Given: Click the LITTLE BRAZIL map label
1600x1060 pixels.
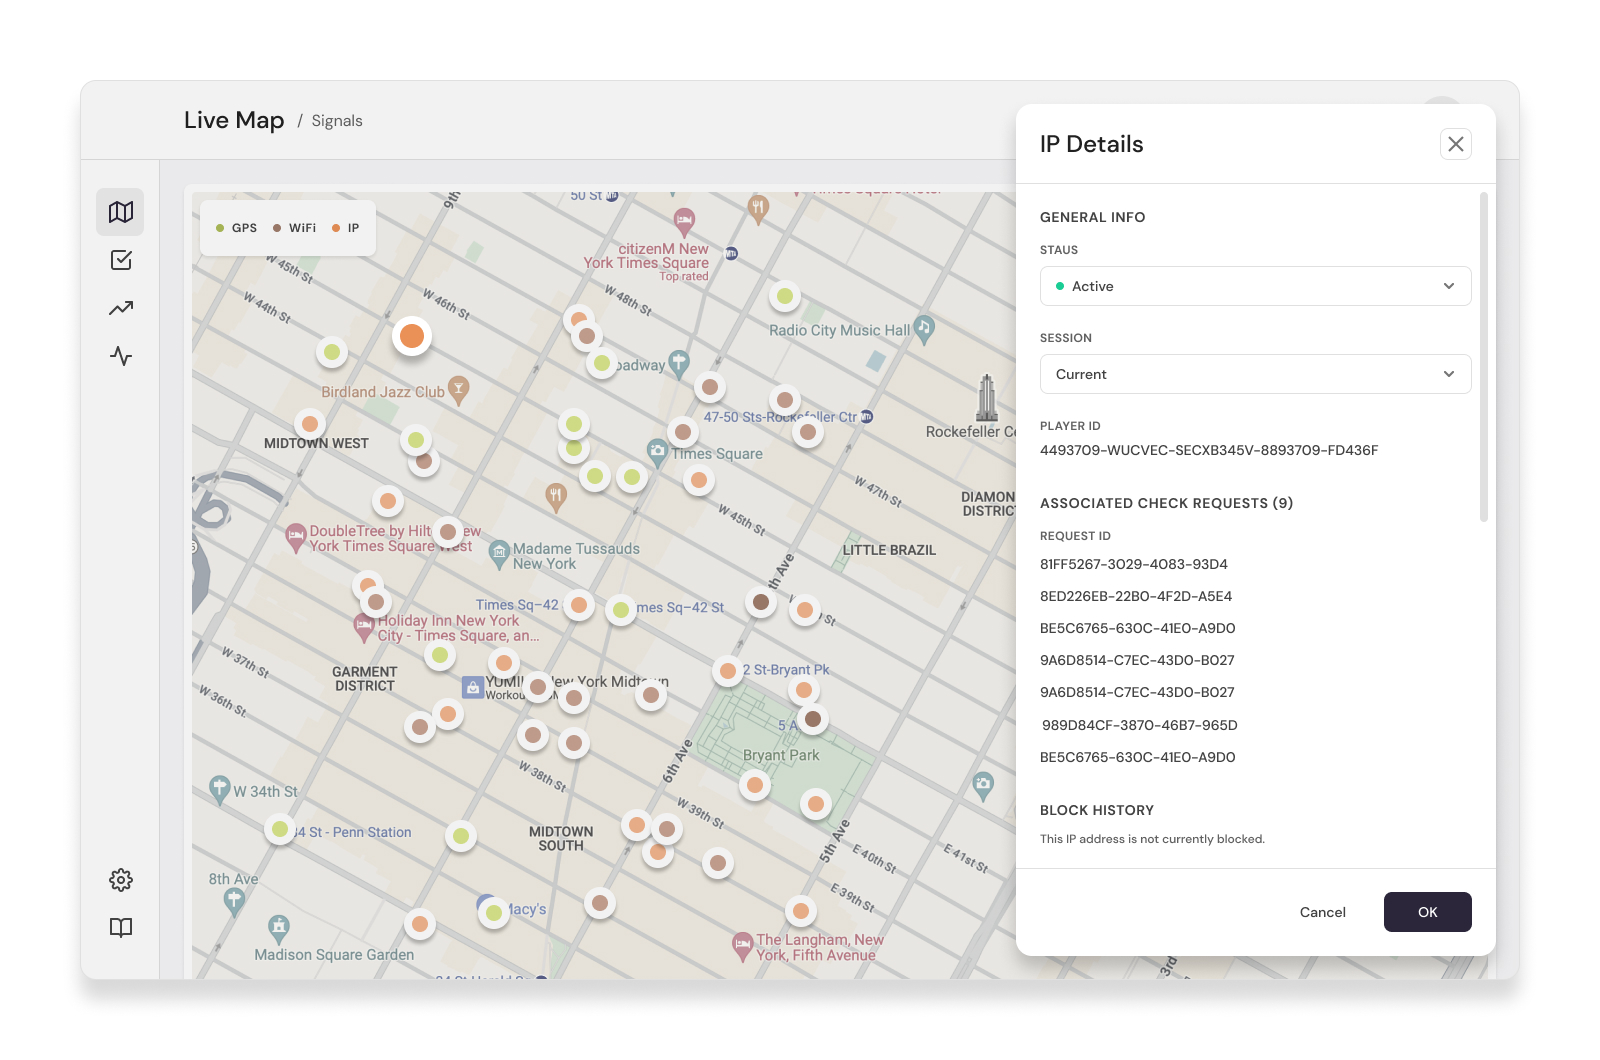Looking at the screenshot, I should 889,550.
